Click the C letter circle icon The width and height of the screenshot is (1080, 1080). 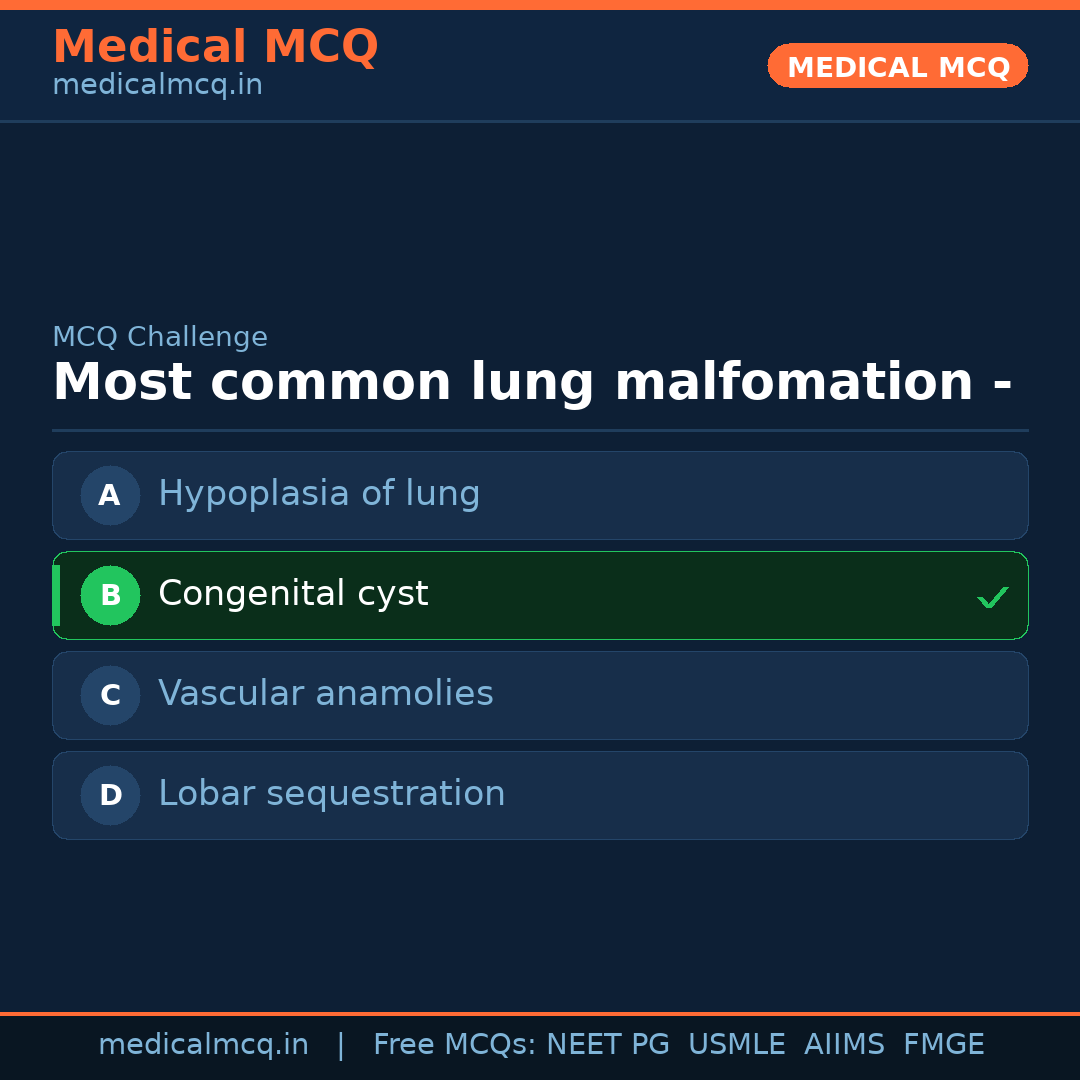click(110, 695)
